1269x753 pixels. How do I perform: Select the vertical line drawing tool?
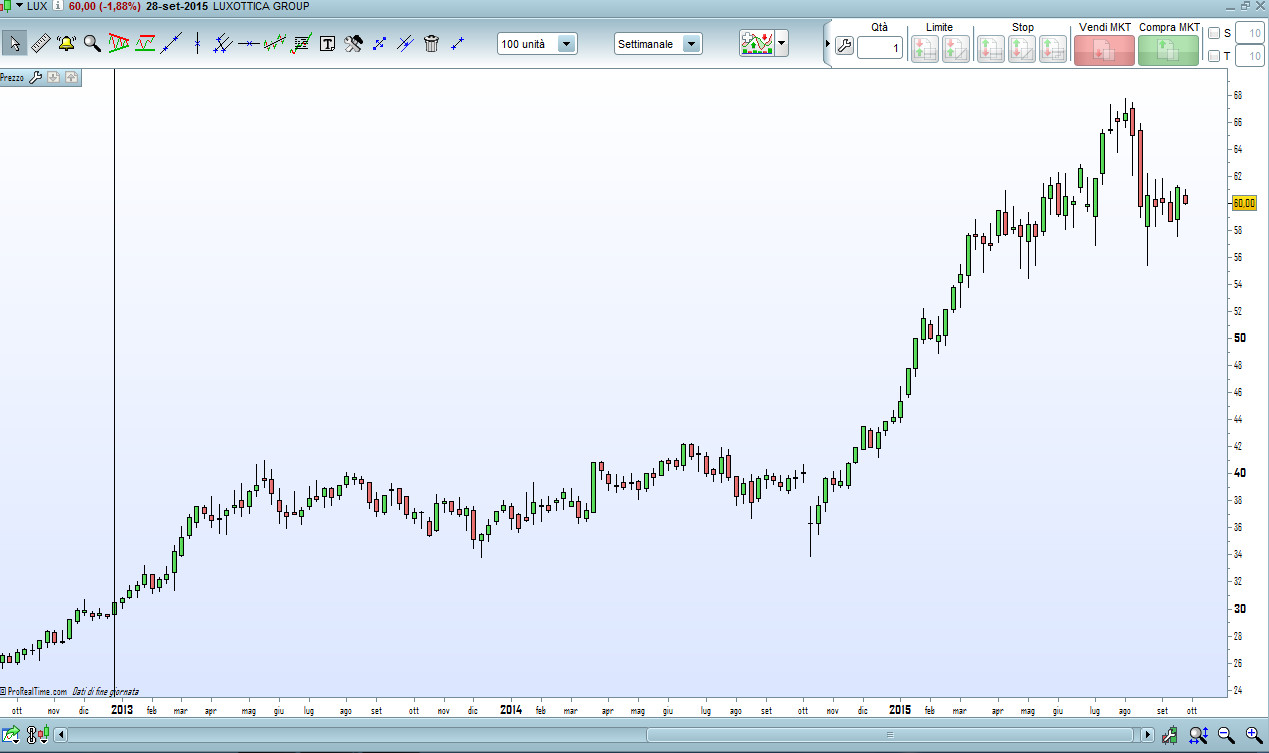coord(197,43)
